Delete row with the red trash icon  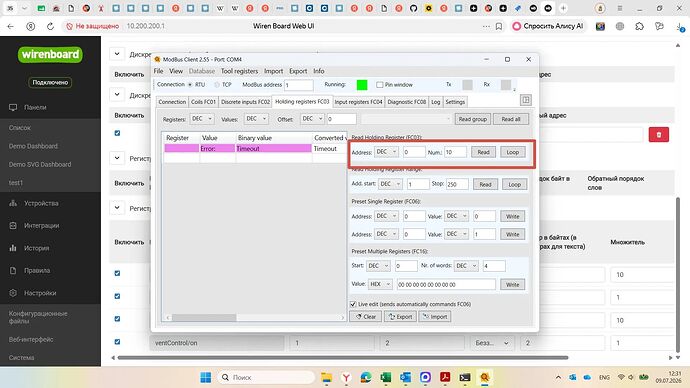[x=658, y=135]
